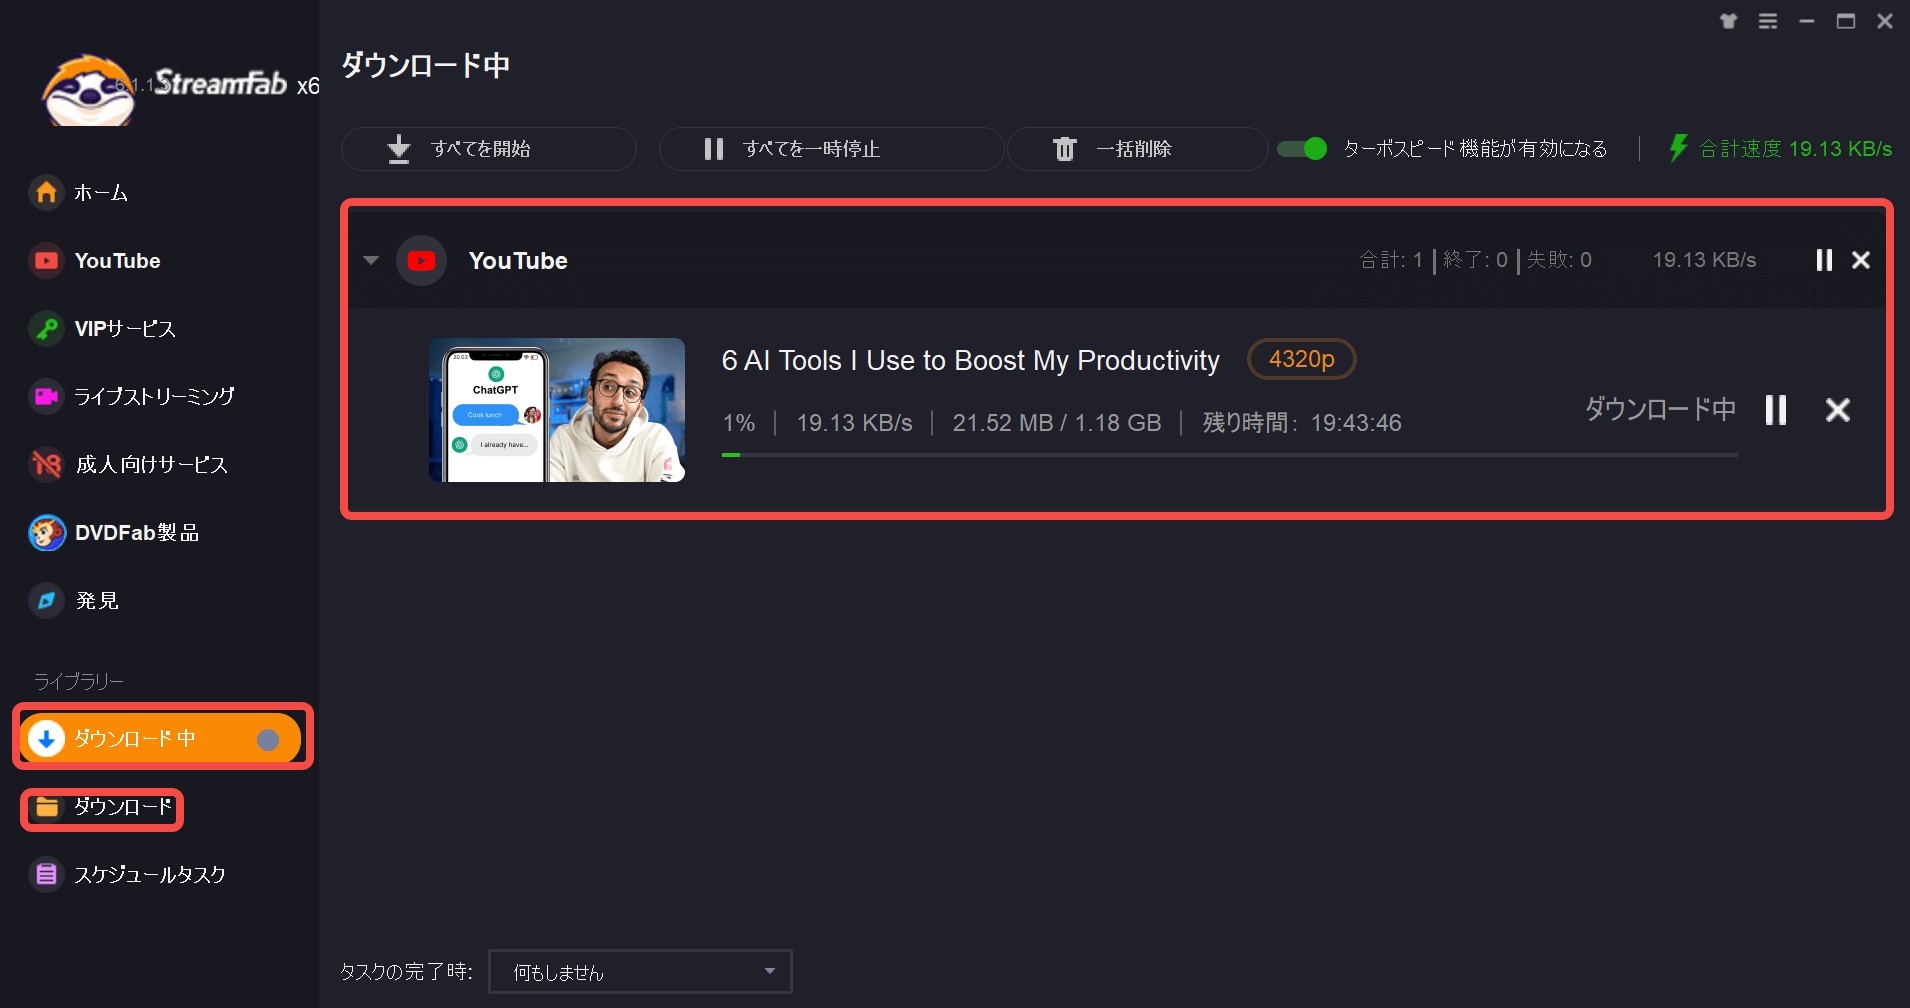Remove the YouTube group with X
Screen dimensions: 1910x1008
1861,260
